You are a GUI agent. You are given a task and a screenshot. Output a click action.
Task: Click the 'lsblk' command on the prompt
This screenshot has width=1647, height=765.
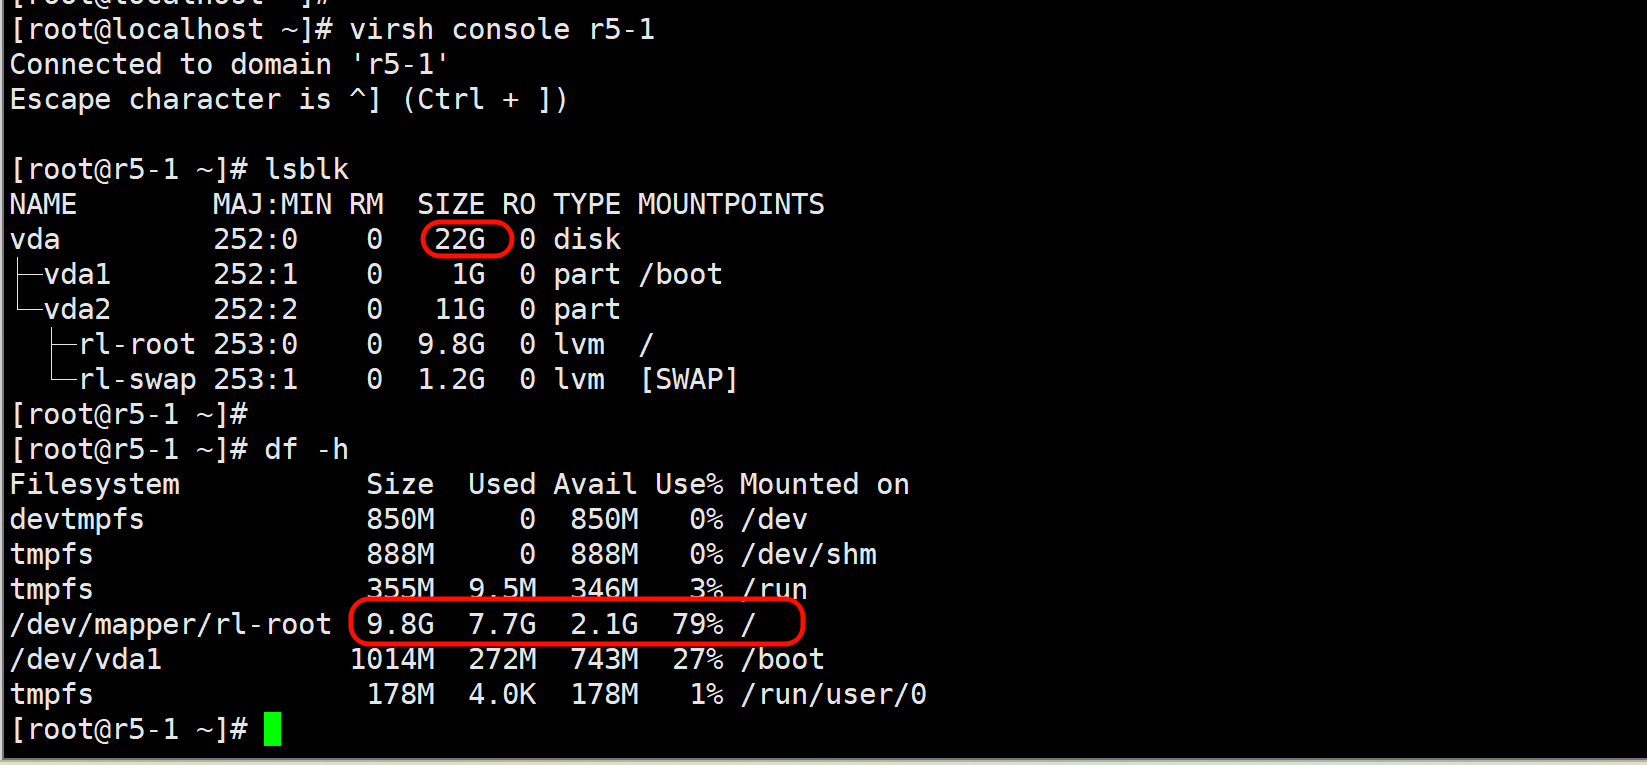coord(306,170)
